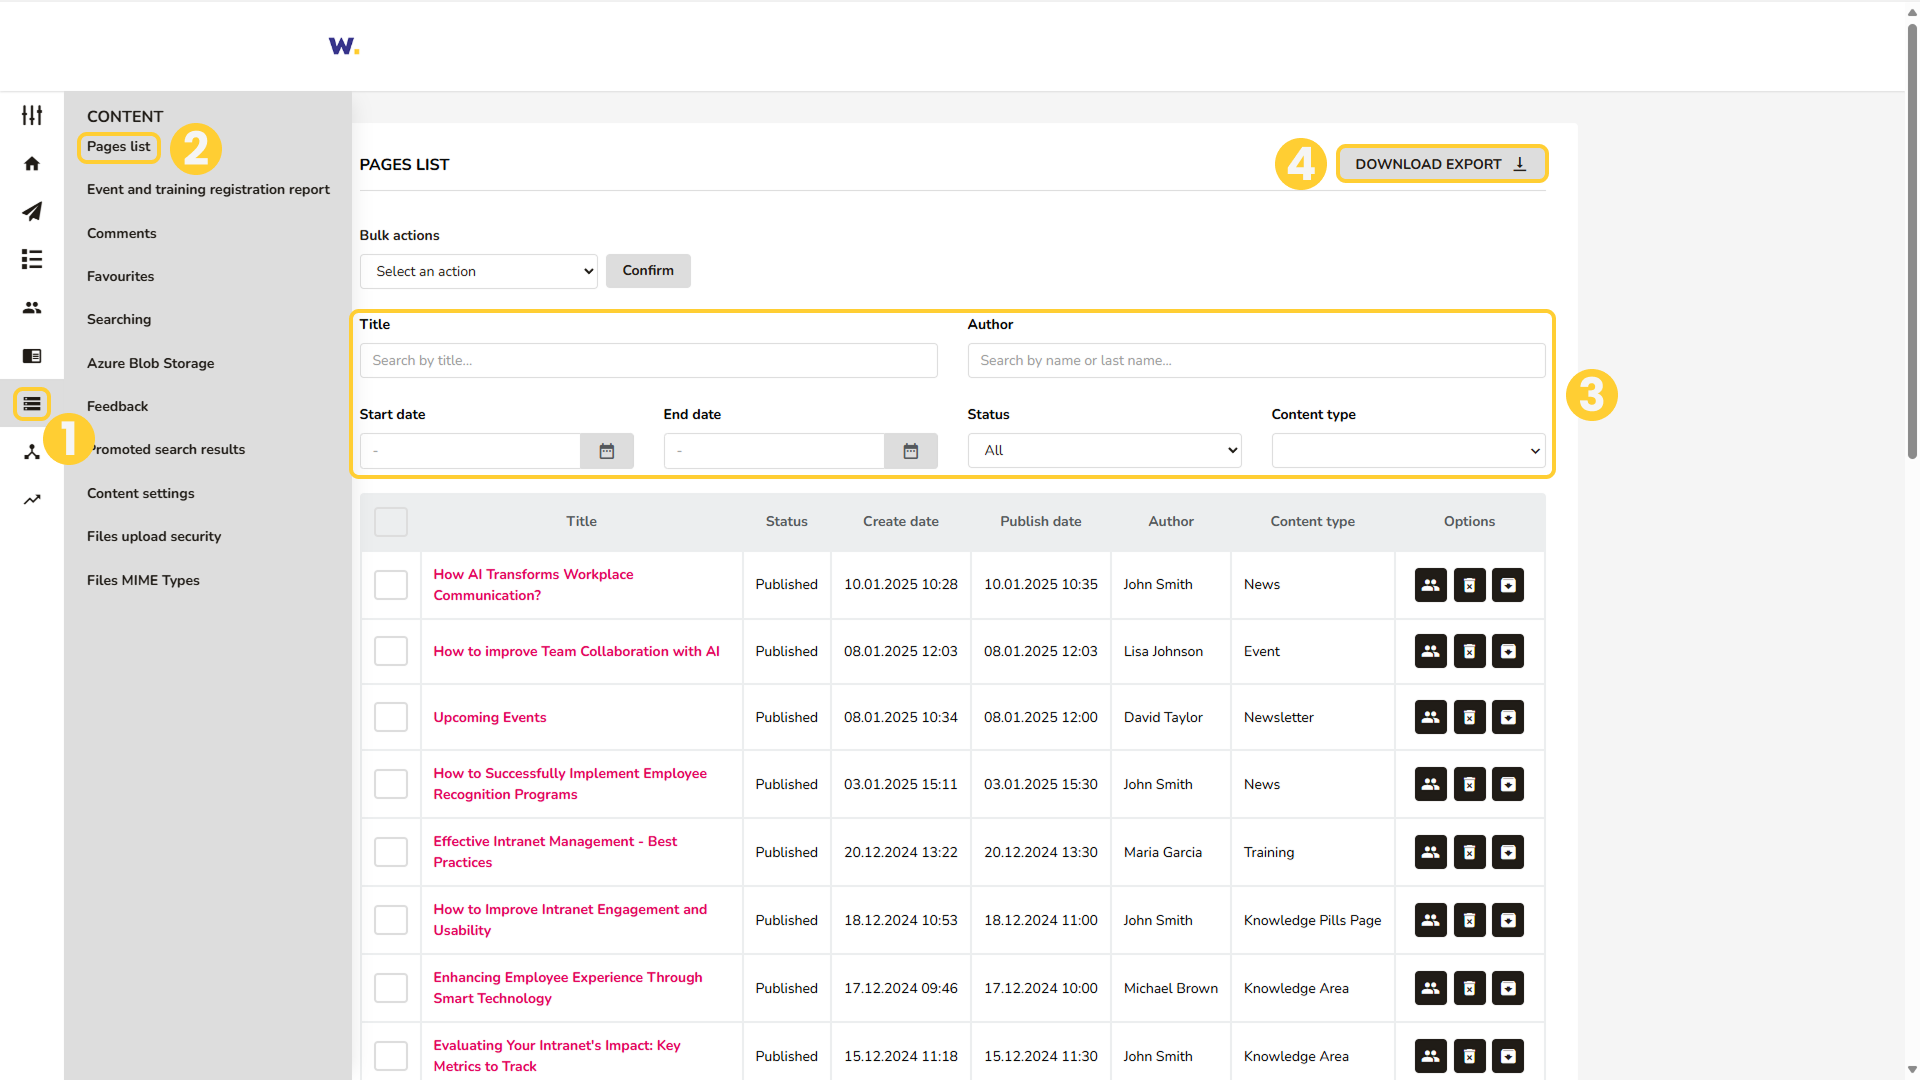
Task: Check the Effective Intranet Management row
Action: tap(391, 852)
